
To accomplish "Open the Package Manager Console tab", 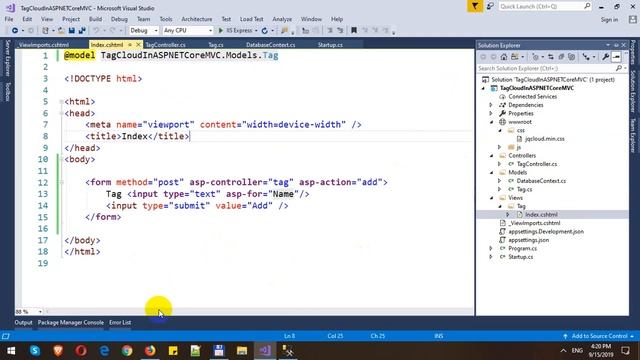I will 71,322.
